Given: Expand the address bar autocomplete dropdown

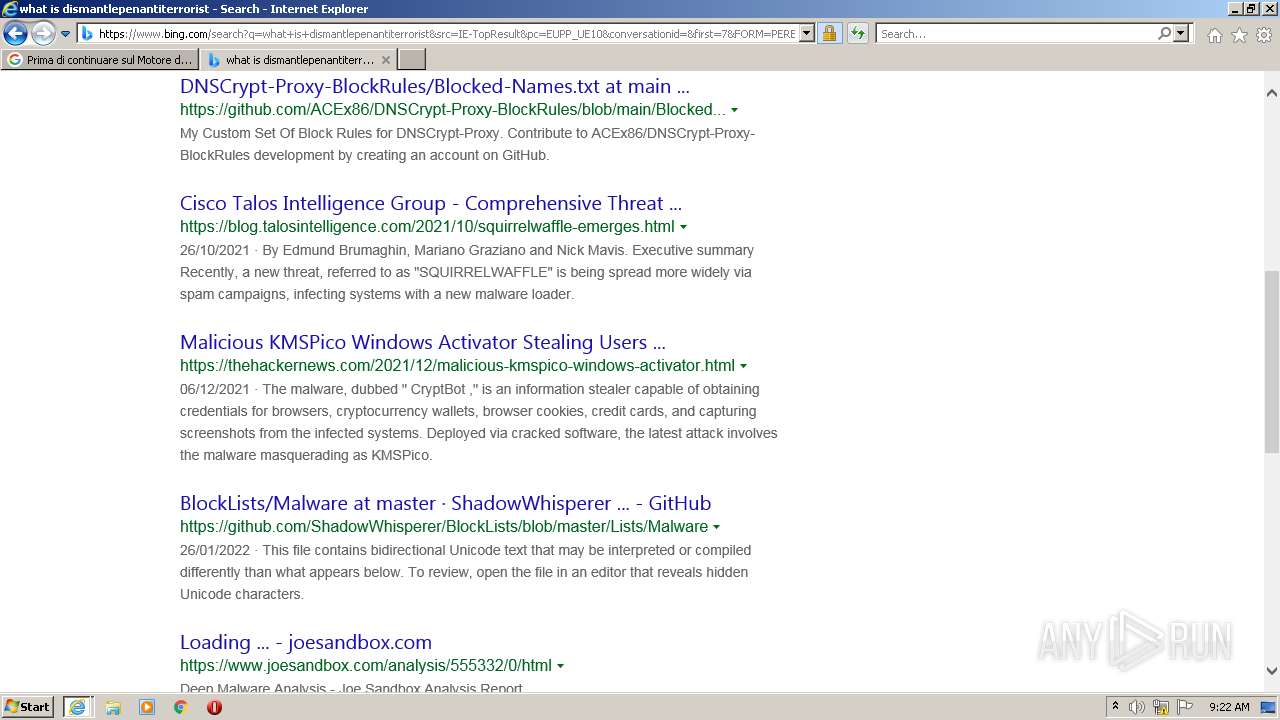Looking at the screenshot, I should pyautogui.click(x=807, y=34).
